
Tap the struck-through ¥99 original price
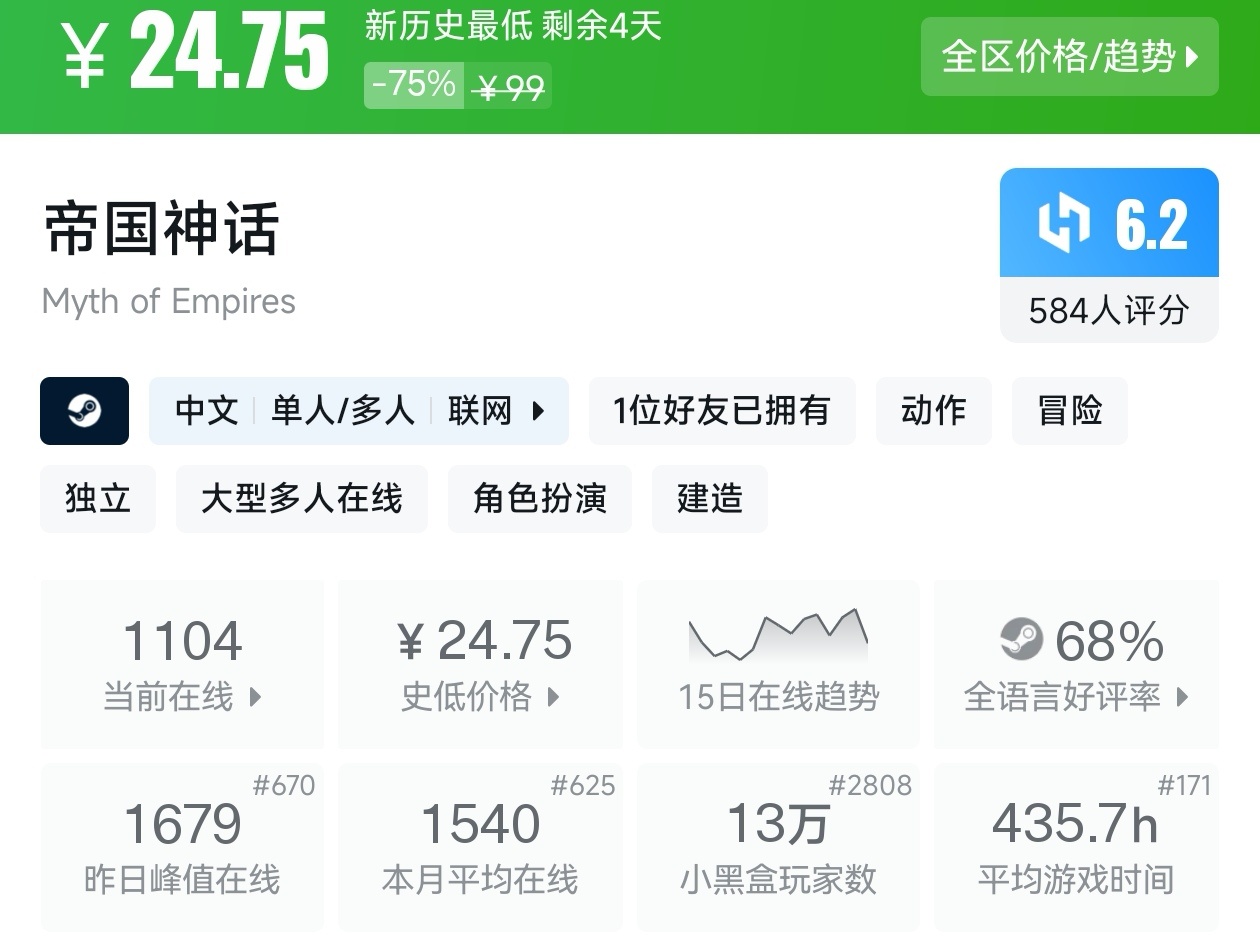coord(510,88)
